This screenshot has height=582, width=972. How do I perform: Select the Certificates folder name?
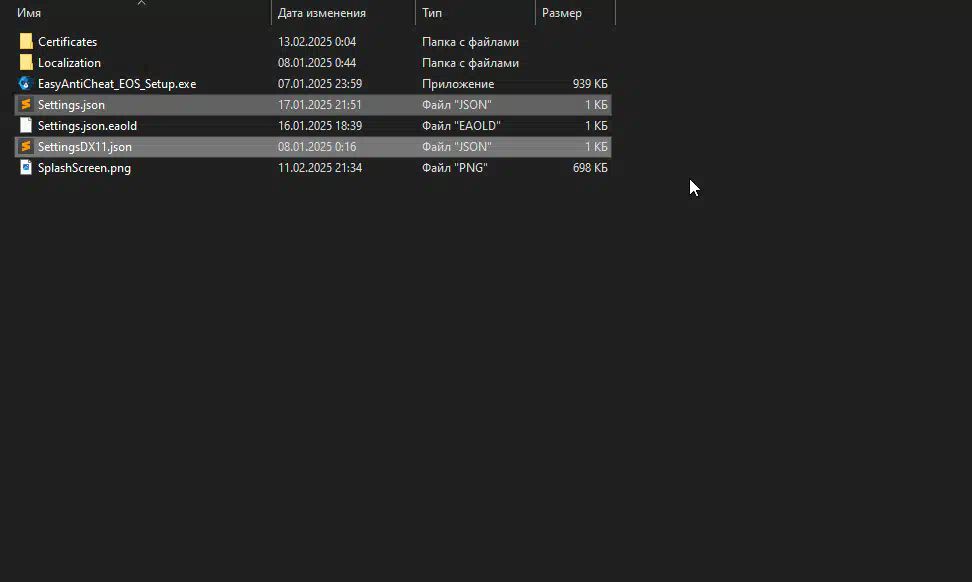68,42
